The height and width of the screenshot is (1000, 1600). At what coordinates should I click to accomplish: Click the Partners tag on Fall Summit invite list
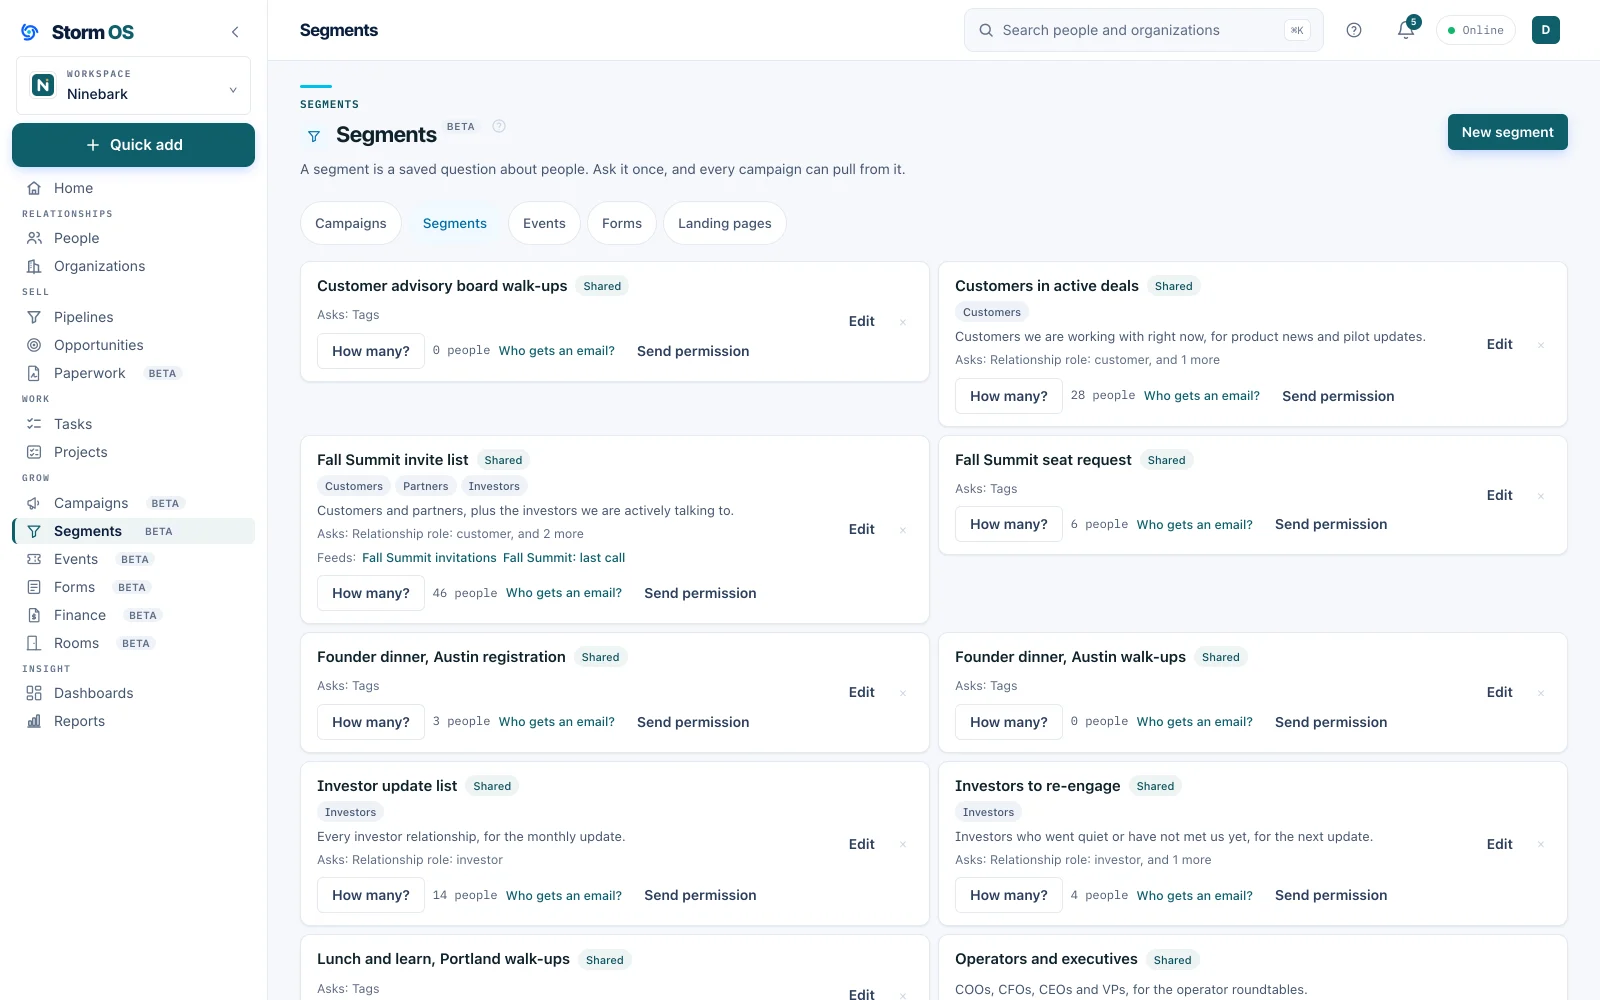point(426,486)
